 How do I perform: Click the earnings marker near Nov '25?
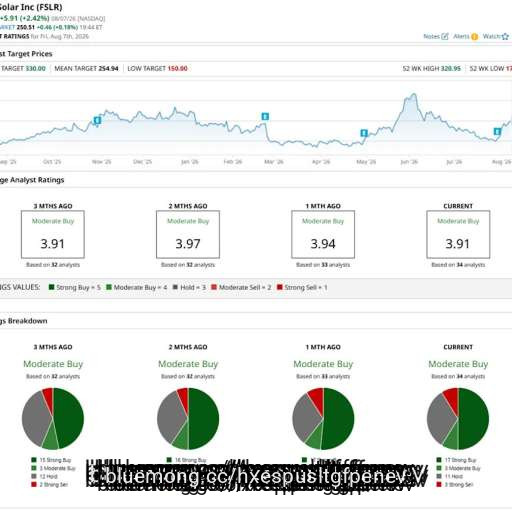[97, 120]
